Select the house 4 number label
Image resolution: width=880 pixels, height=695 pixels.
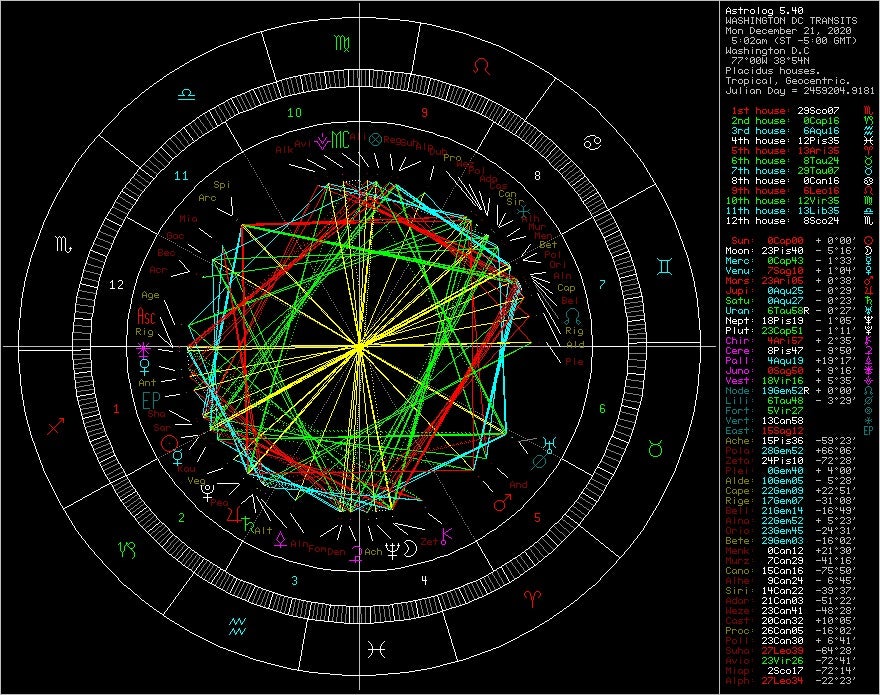[x=424, y=580]
